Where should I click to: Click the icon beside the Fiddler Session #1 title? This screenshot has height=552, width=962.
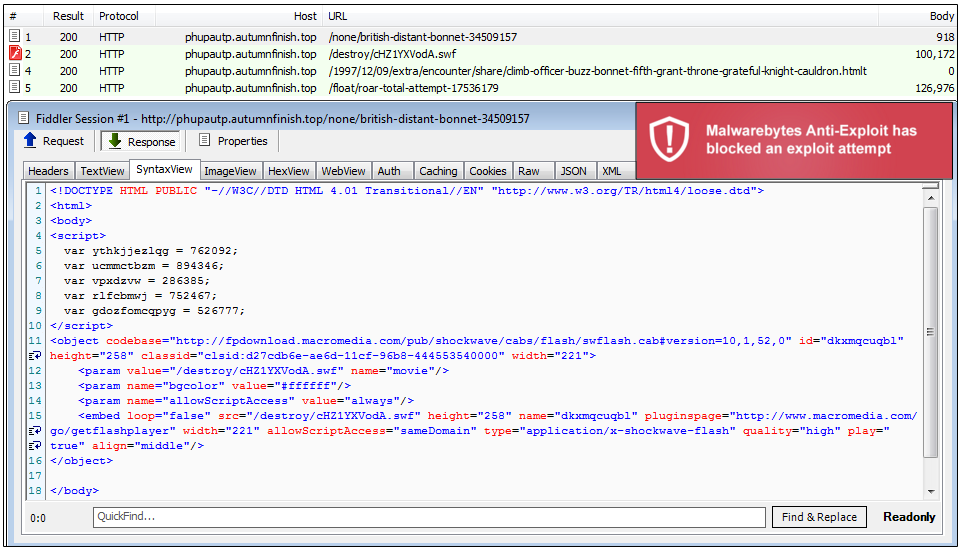pos(23,118)
